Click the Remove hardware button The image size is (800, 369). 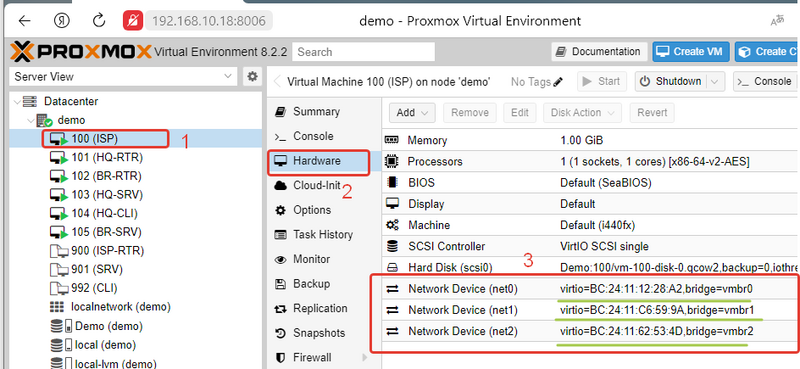pos(469,113)
